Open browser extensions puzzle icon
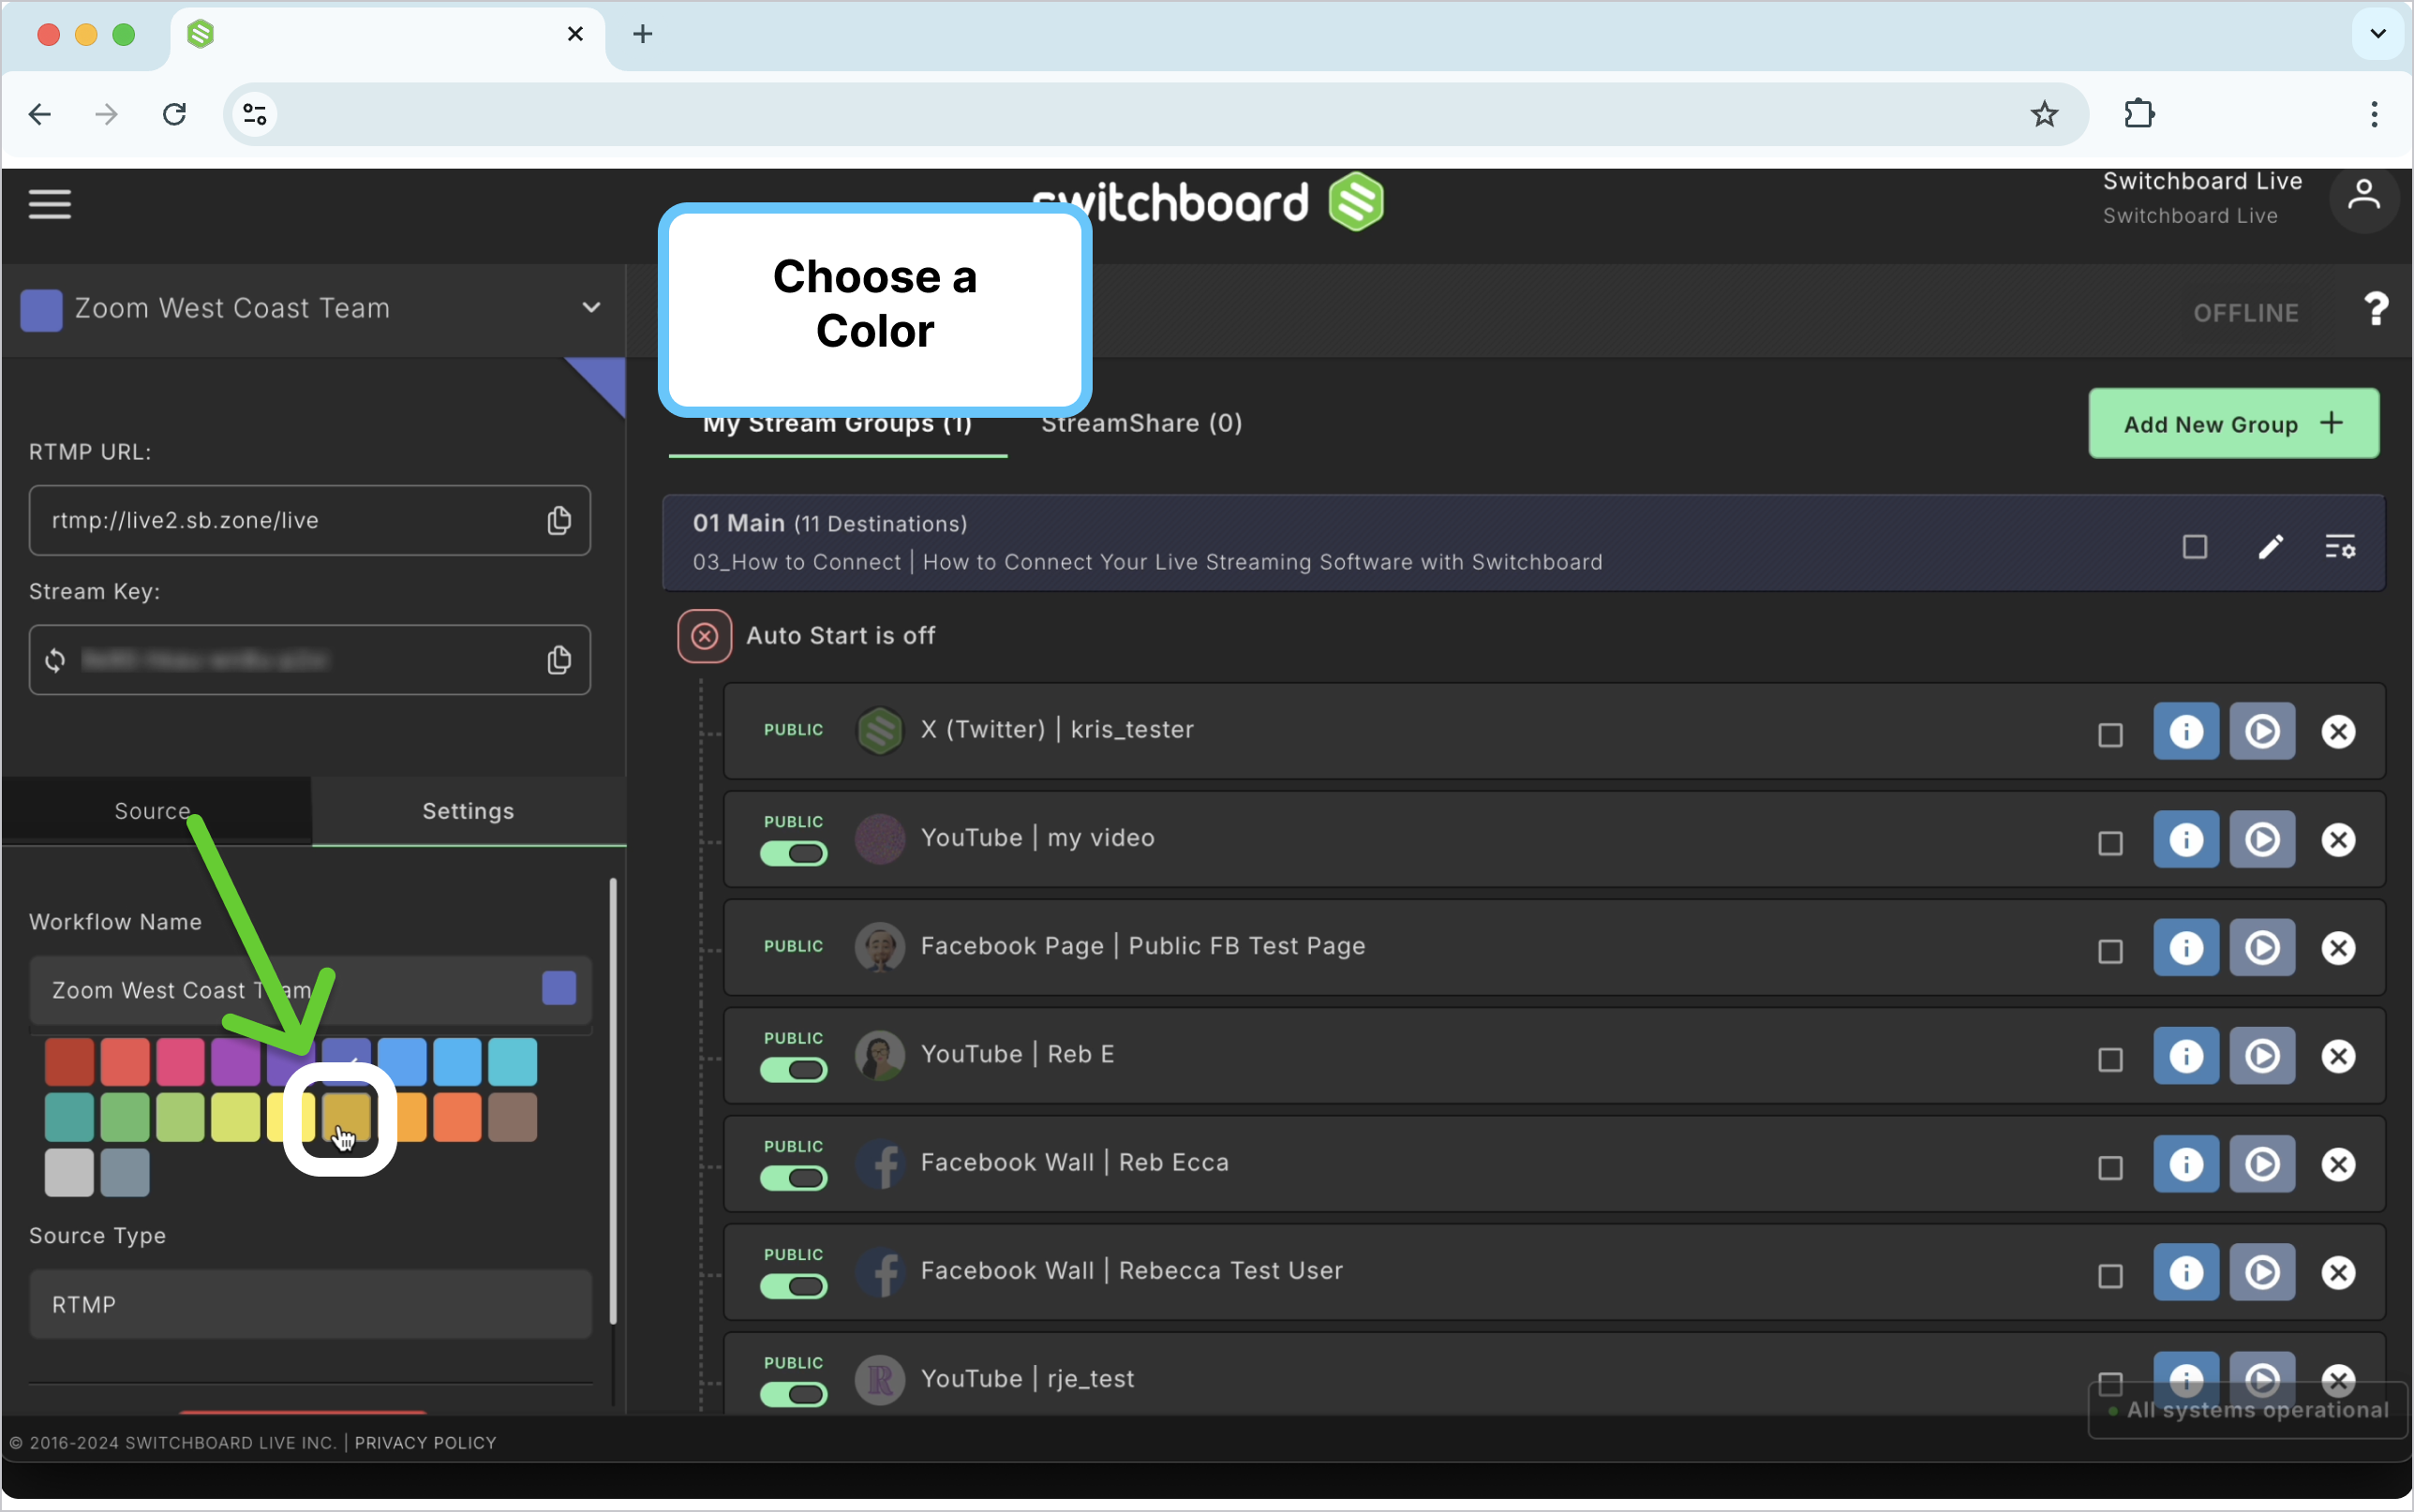This screenshot has width=2414, height=1512. tap(2138, 114)
